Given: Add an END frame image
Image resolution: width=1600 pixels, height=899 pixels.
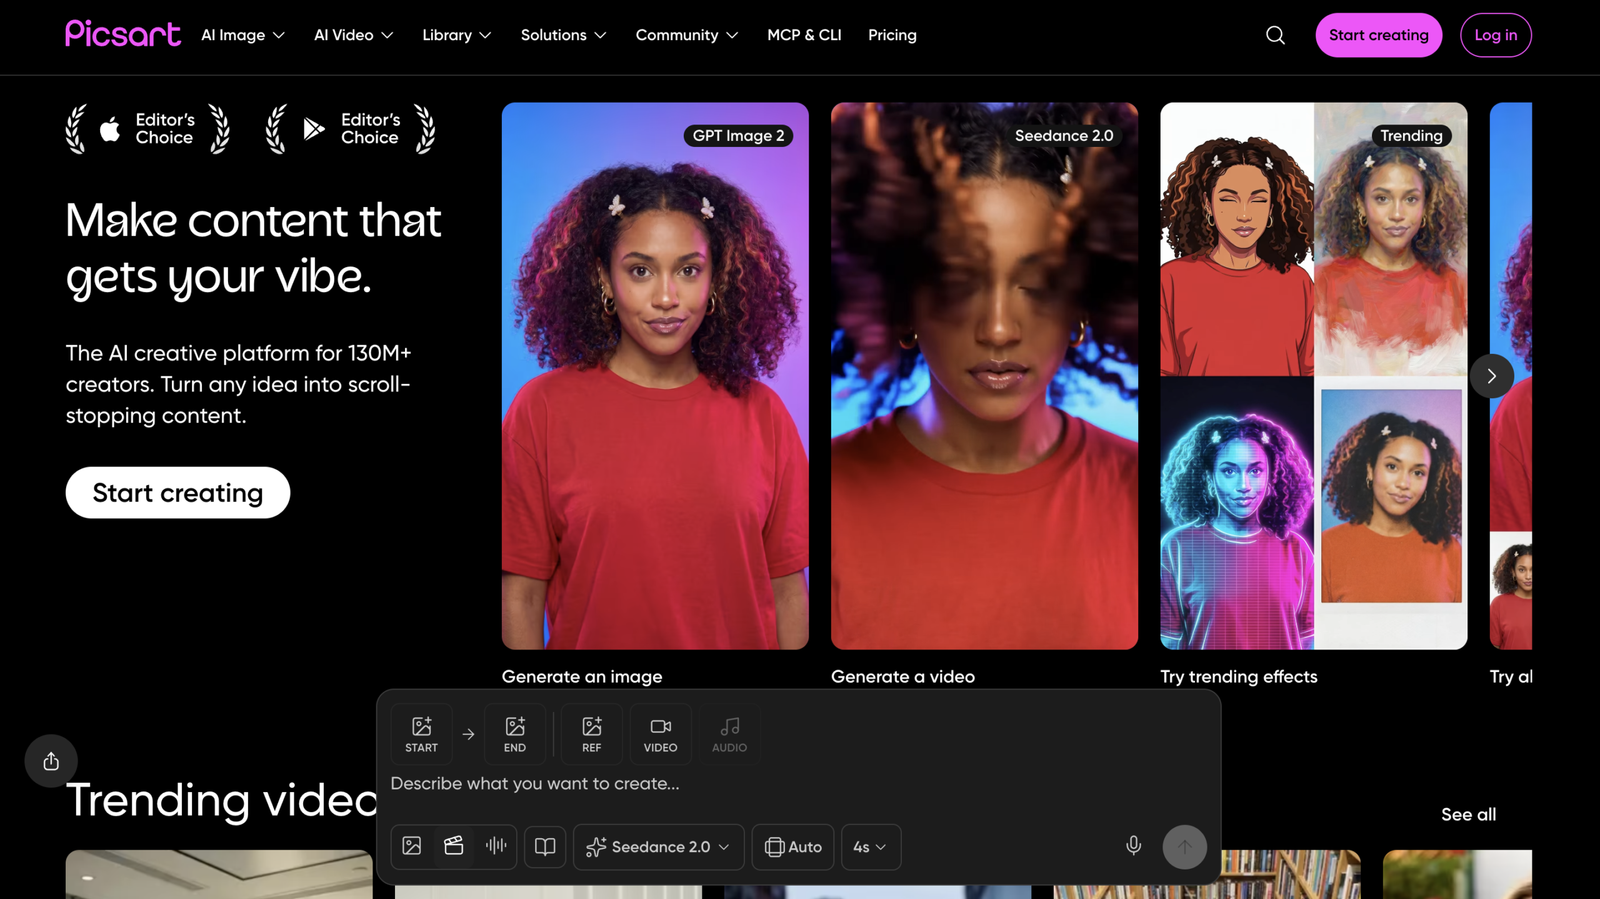Looking at the screenshot, I should tap(515, 734).
